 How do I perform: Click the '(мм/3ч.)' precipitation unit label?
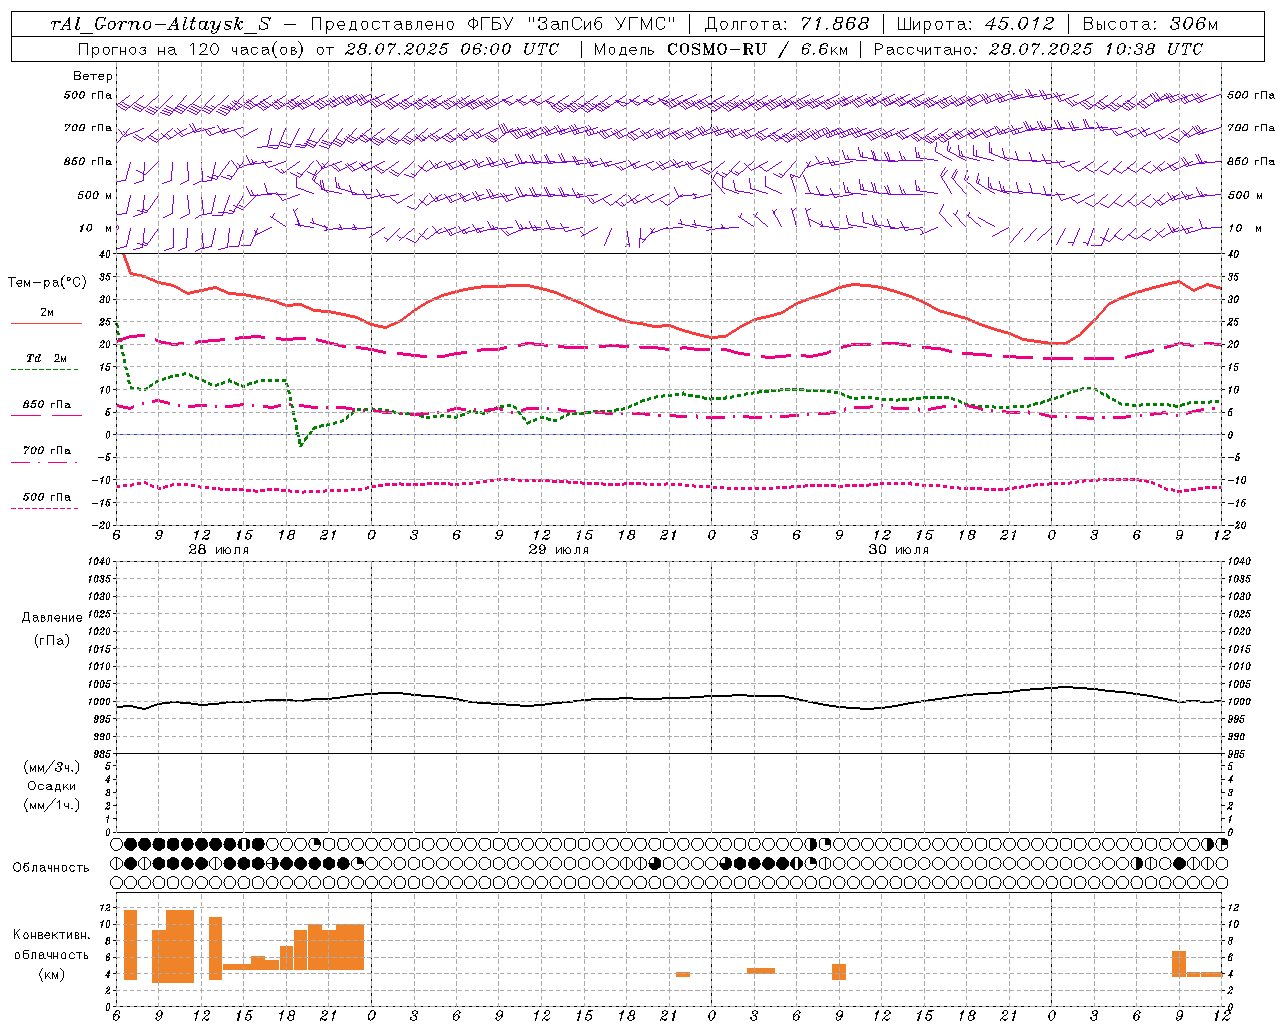[52, 767]
